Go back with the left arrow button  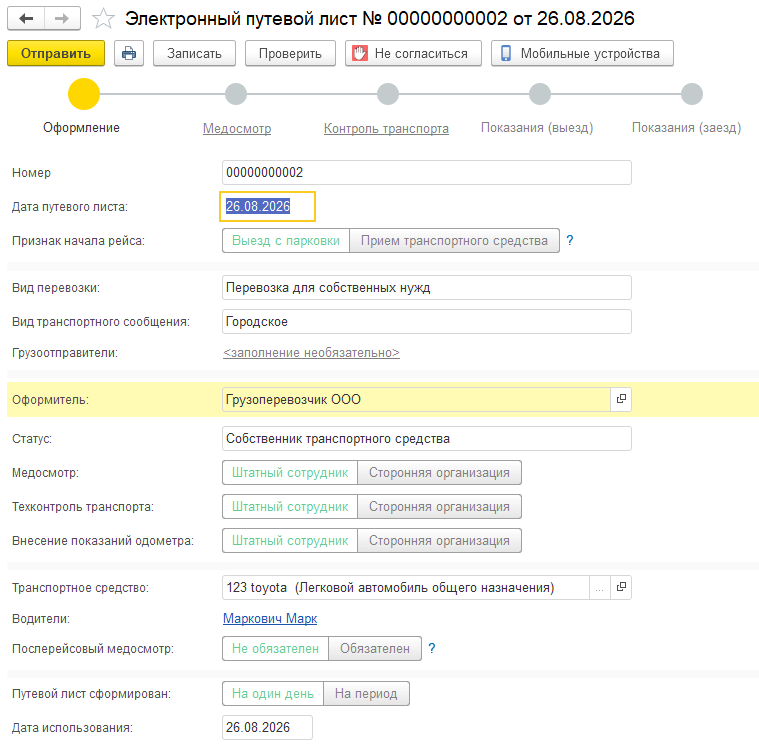[x=26, y=18]
